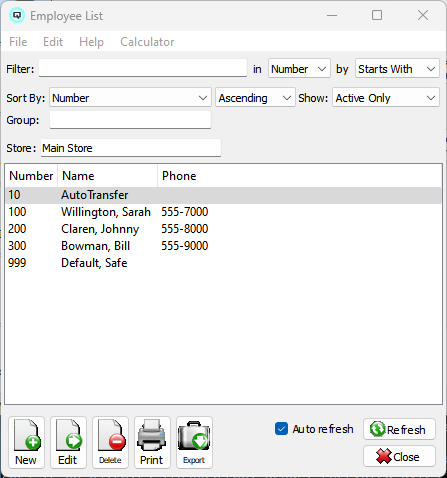
Task: Open the File menu
Action: tap(18, 42)
